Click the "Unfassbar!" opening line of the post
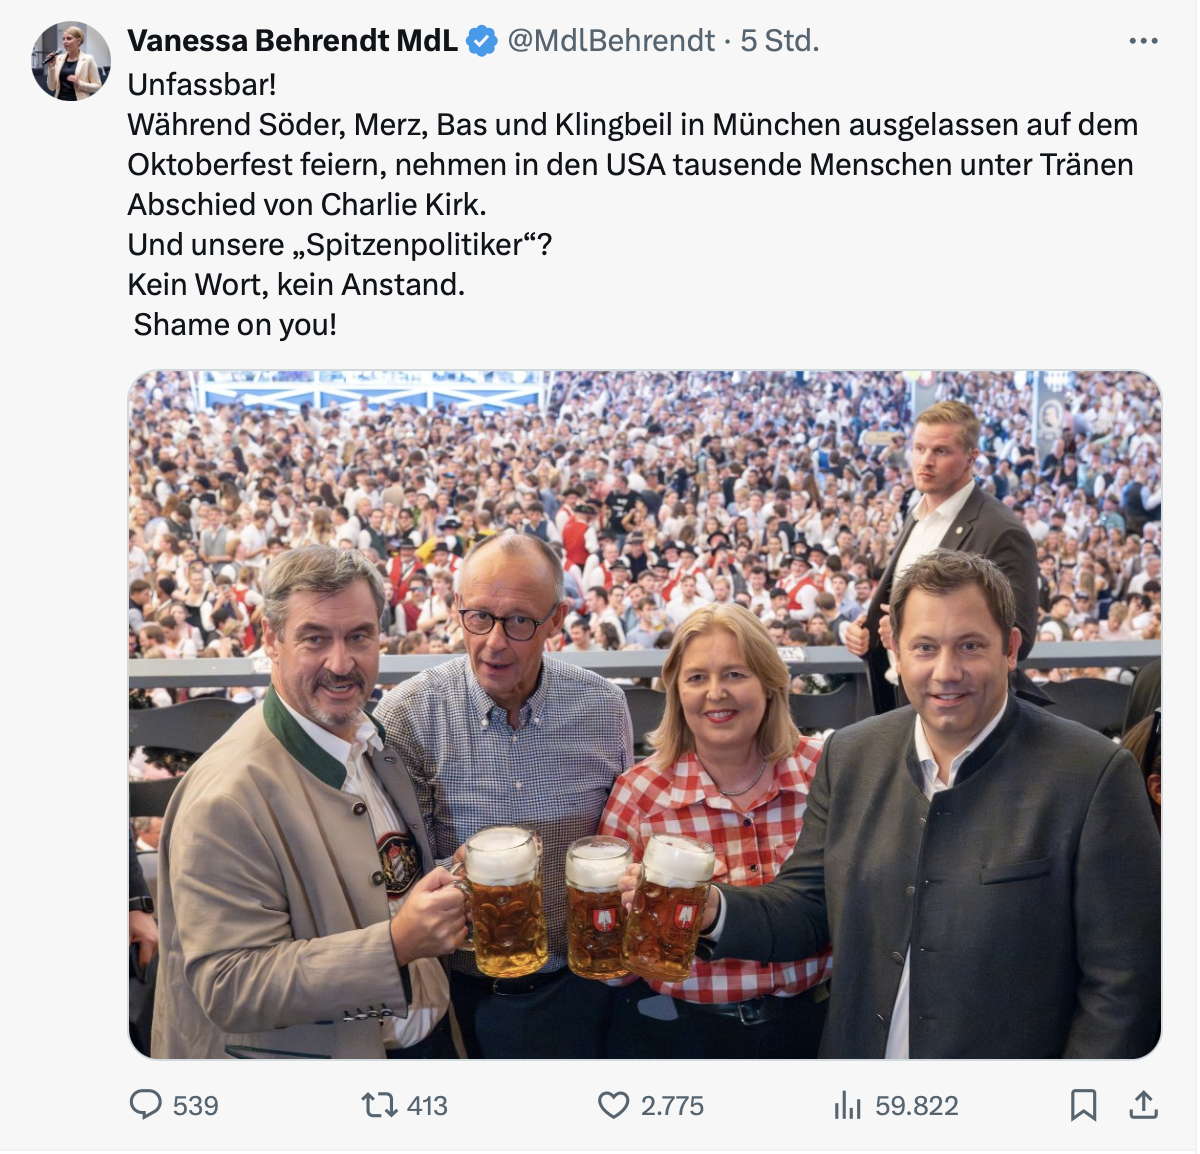 [202, 84]
